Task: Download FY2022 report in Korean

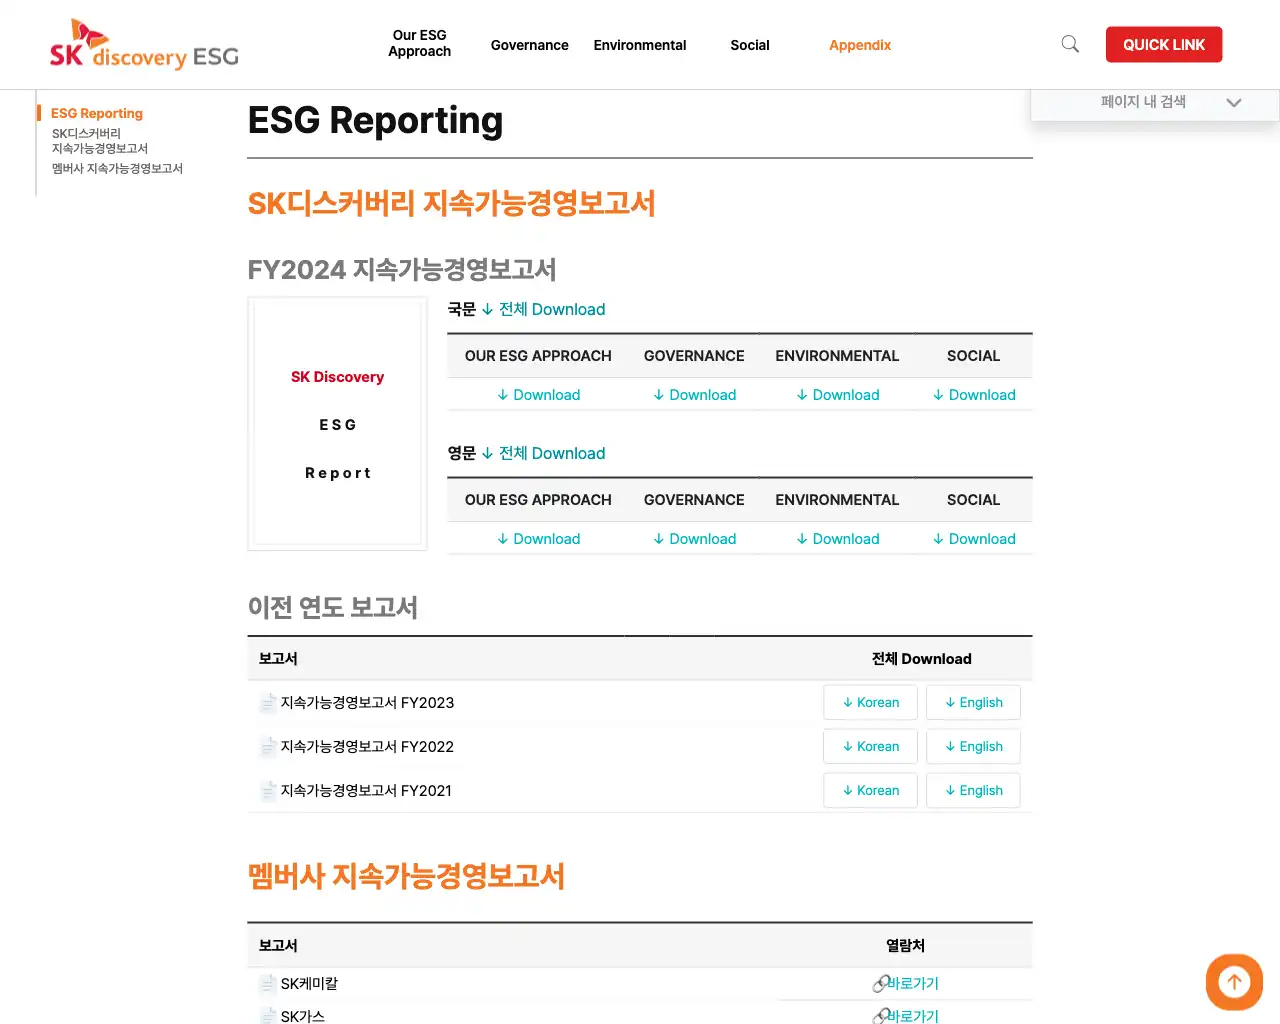Action: point(870,747)
